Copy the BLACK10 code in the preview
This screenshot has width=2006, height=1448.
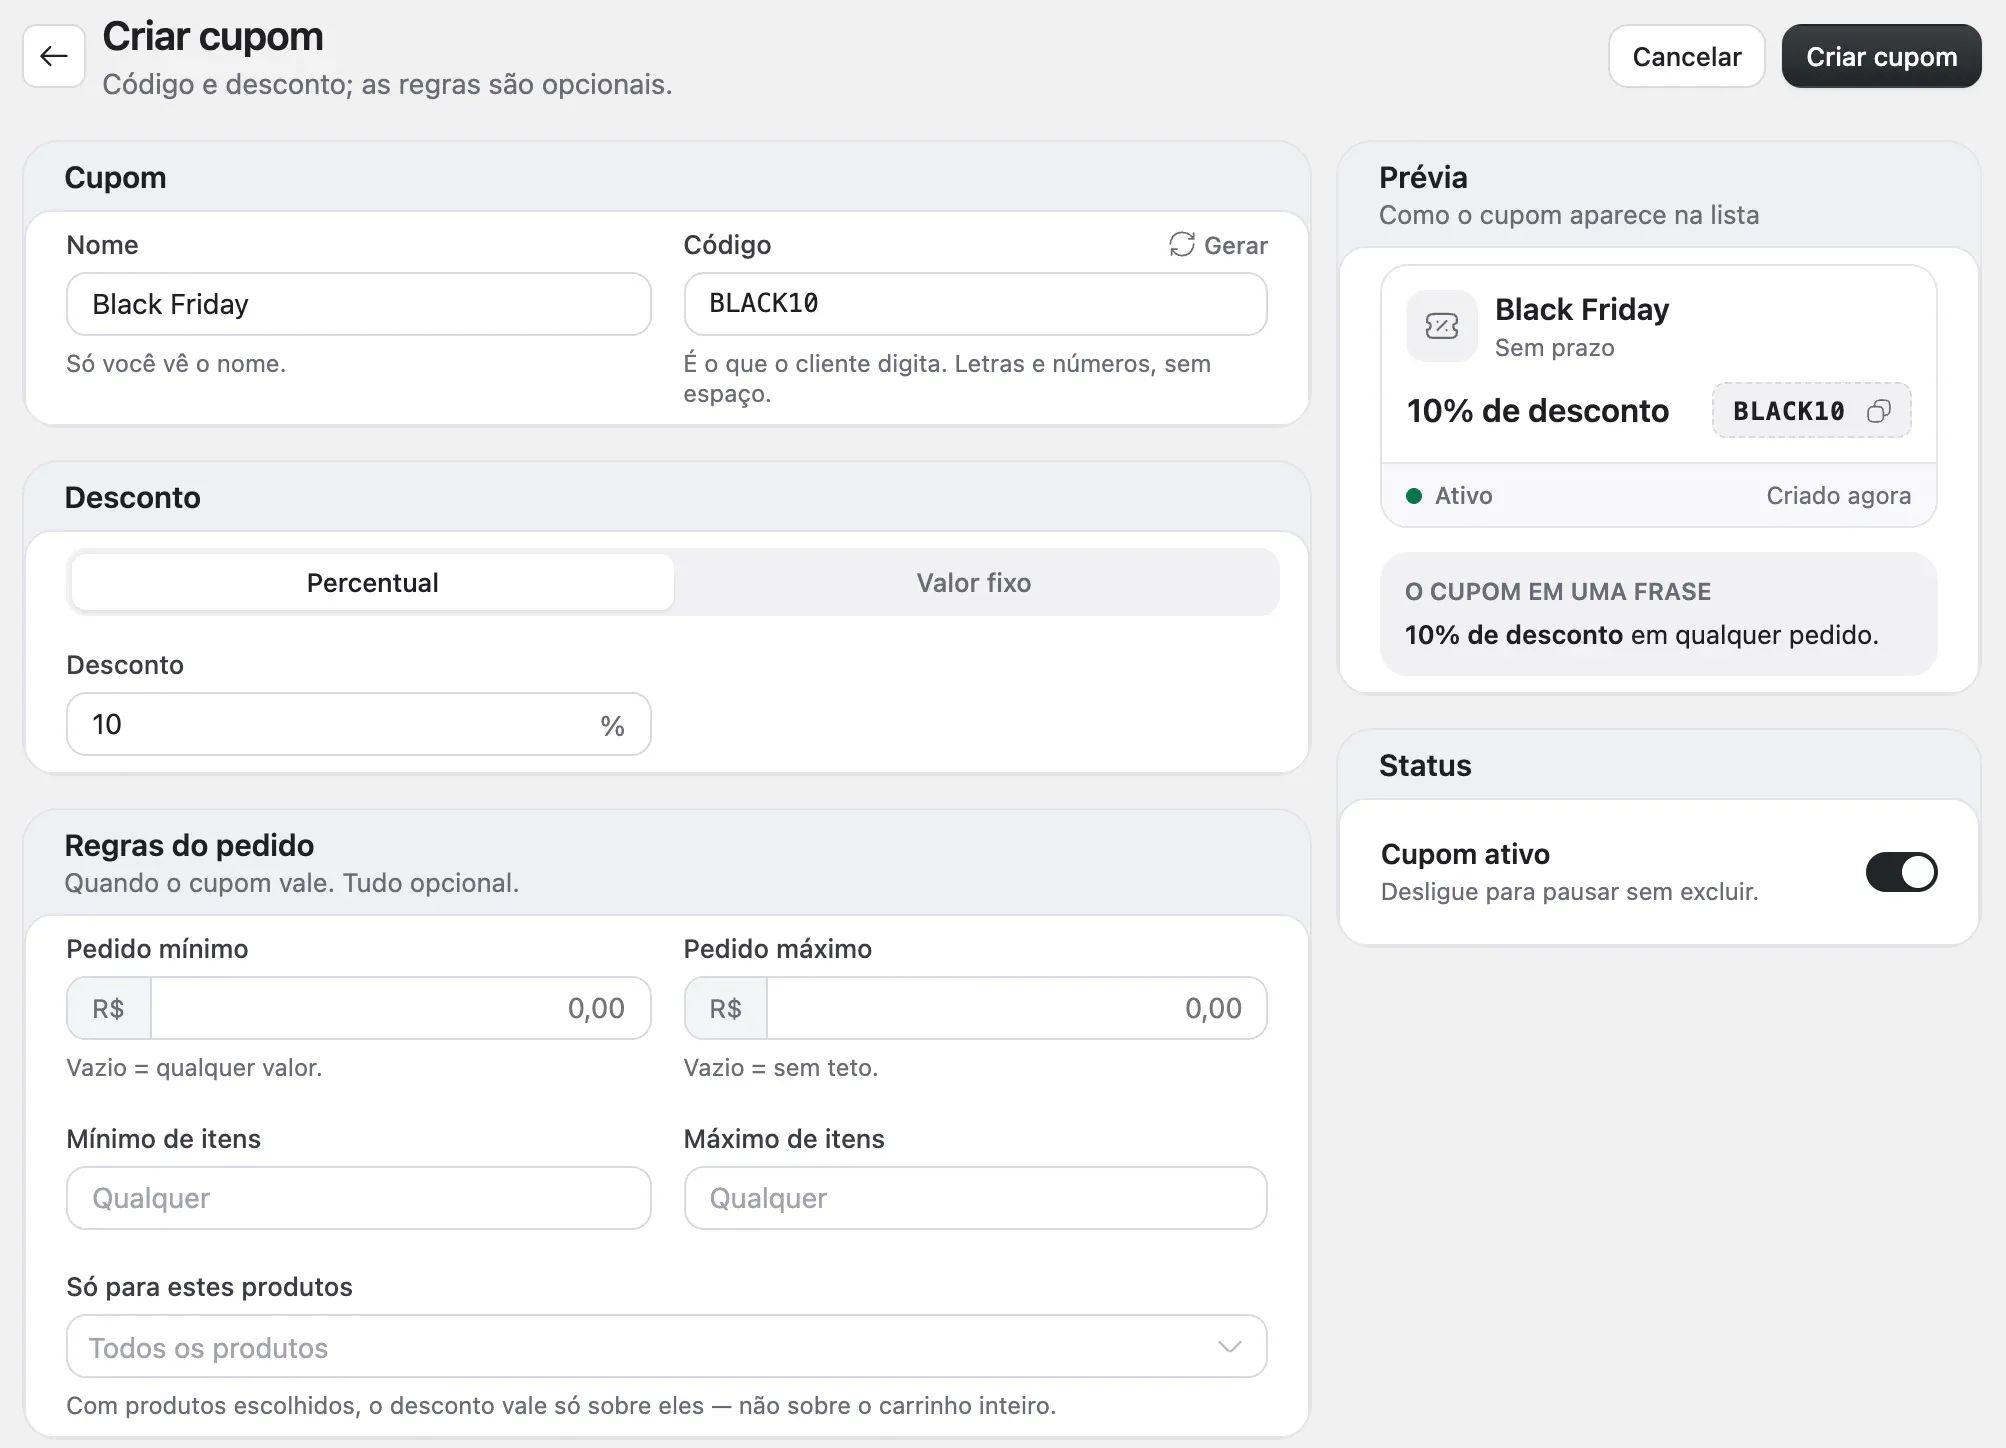[x=1879, y=411]
